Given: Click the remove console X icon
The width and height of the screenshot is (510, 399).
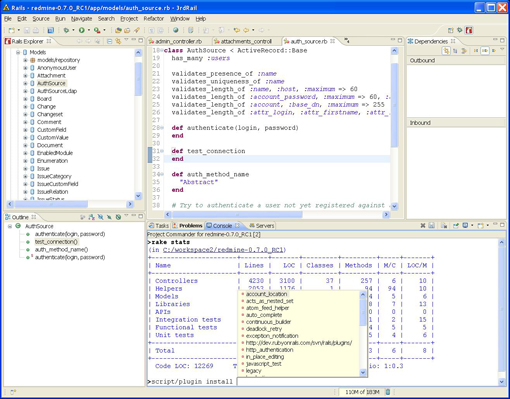Looking at the screenshot, I should tap(423, 226).
